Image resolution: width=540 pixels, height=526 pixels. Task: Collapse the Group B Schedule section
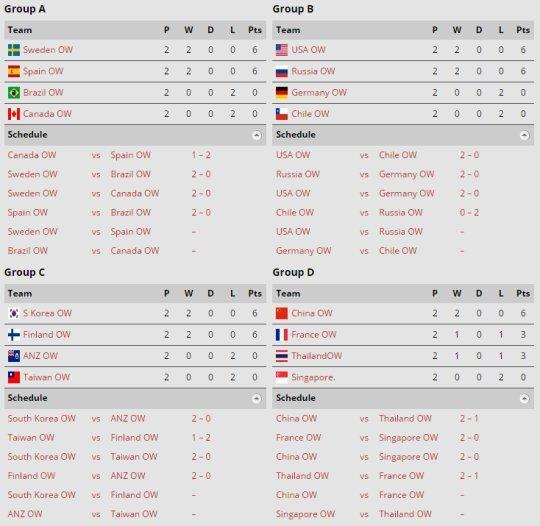pyautogui.click(x=524, y=135)
